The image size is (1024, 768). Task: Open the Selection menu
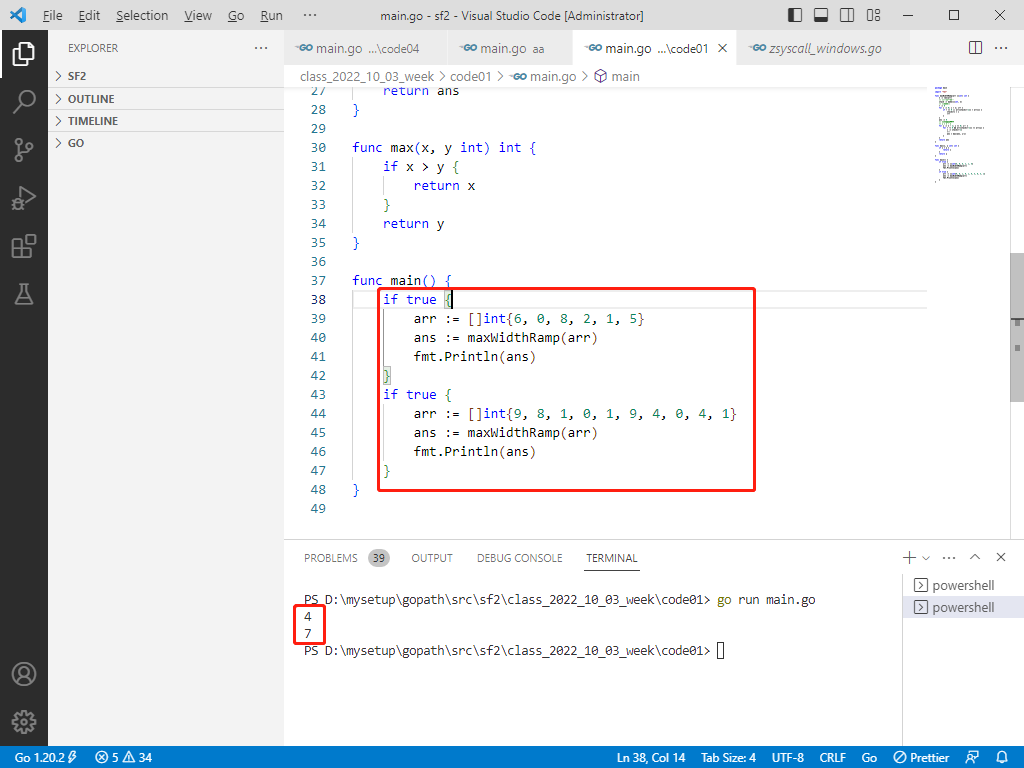142,15
